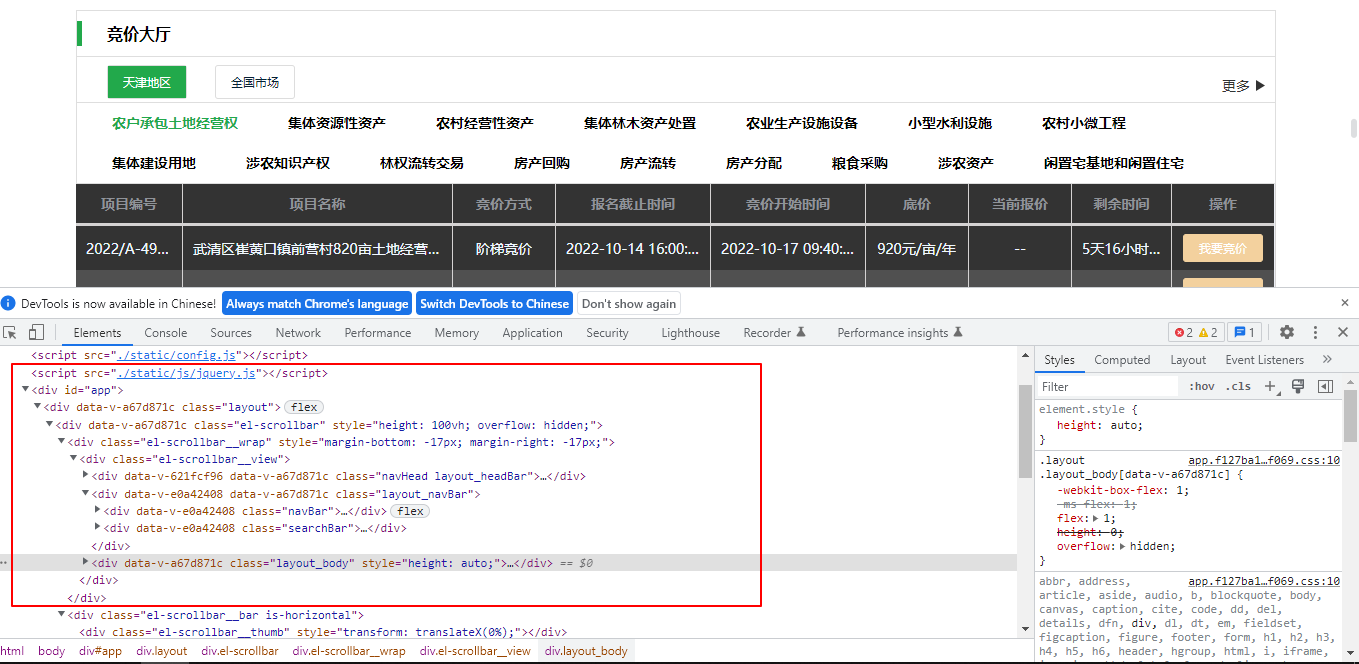The width and height of the screenshot is (1359, 664).
Task: Show more Styles pane tabs chevron
Action: 1327,360
